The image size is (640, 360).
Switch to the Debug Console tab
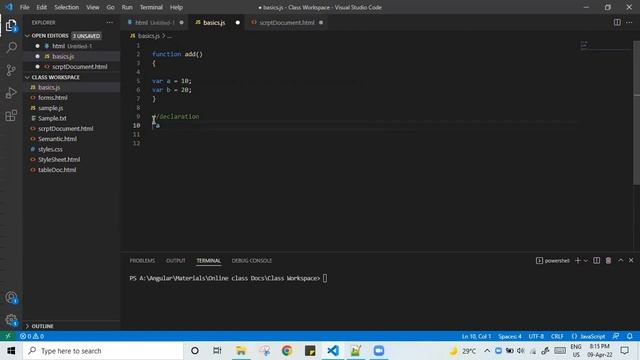click(251, 260)
